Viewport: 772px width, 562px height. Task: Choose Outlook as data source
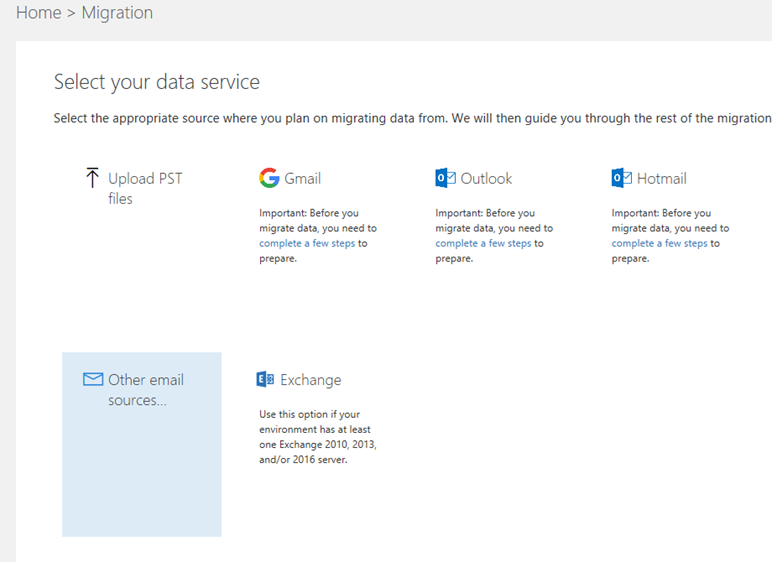click(x=486, y=178)
